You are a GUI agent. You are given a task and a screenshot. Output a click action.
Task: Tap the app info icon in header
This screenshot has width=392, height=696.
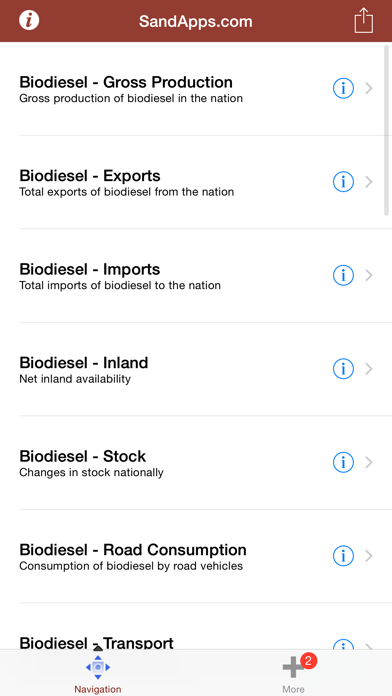pyautogui.click(x=29, y=20)
